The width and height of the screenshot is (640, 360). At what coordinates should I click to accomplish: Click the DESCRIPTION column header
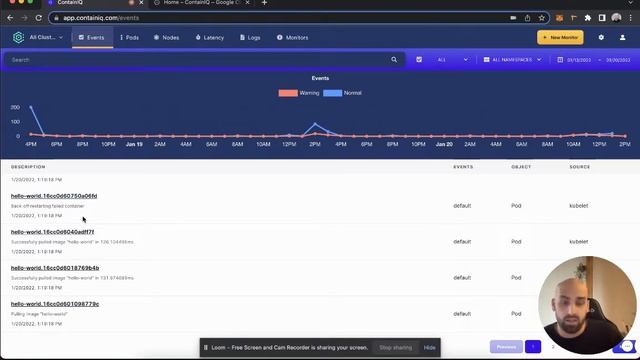click(x=28, y=167)
